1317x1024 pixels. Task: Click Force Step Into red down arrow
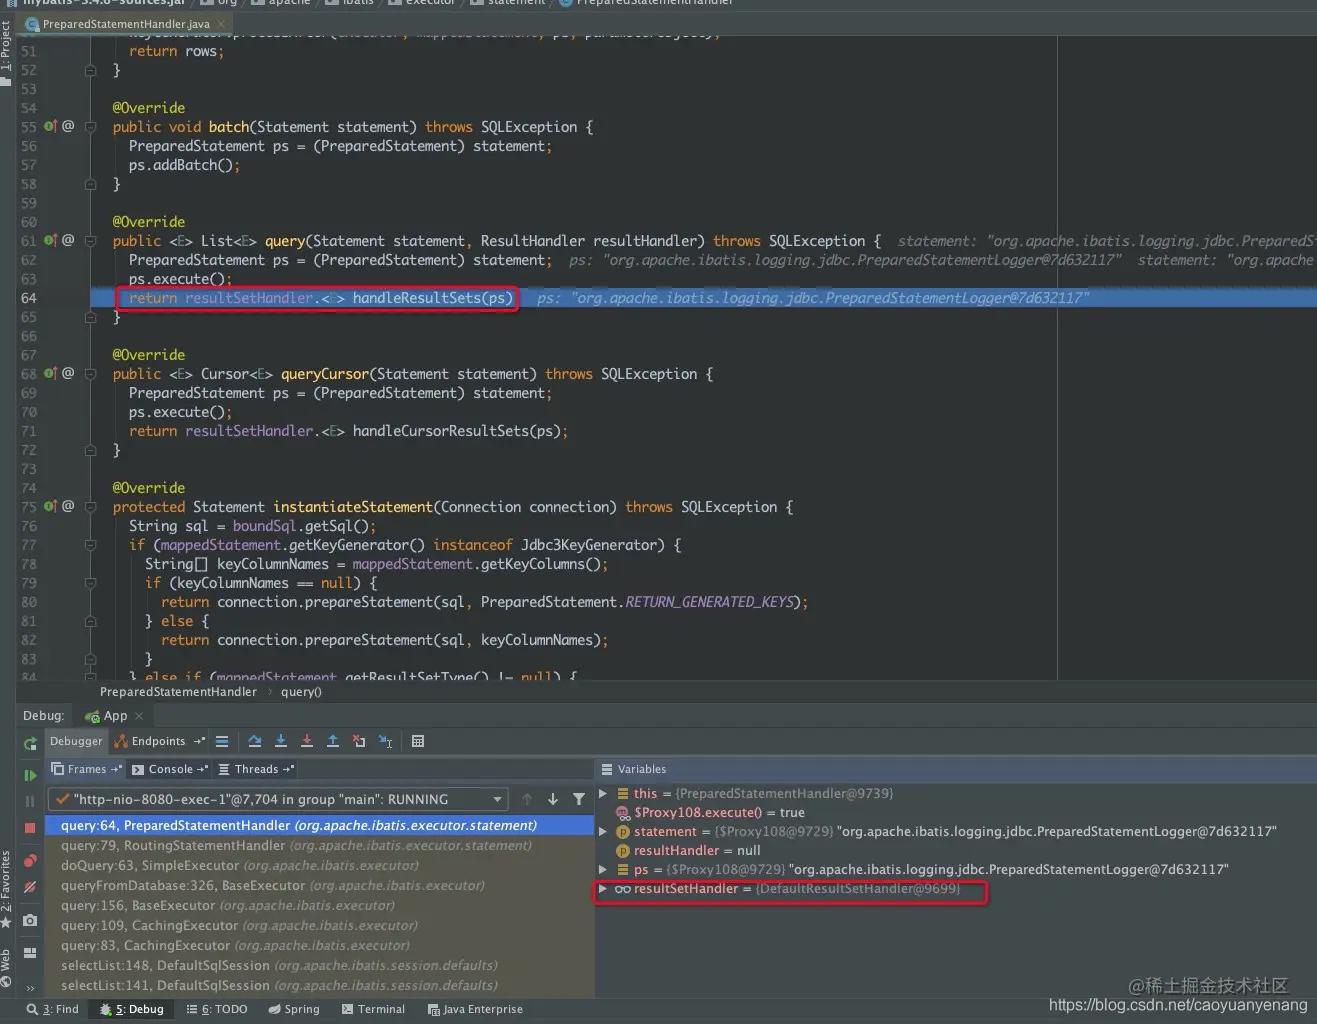pyautogui.click(x=307, y=741)
